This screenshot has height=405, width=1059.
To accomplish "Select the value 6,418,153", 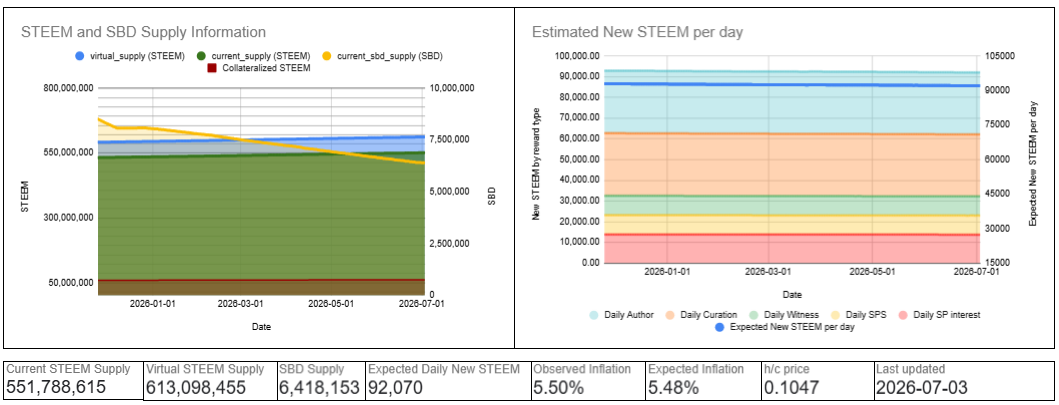I will pos(319,387).
